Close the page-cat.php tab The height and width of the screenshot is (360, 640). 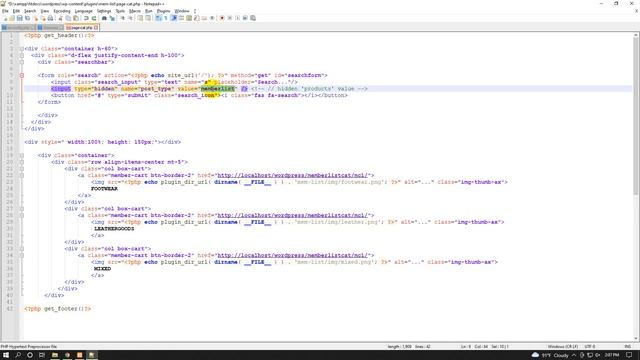(x=96, y=28)
